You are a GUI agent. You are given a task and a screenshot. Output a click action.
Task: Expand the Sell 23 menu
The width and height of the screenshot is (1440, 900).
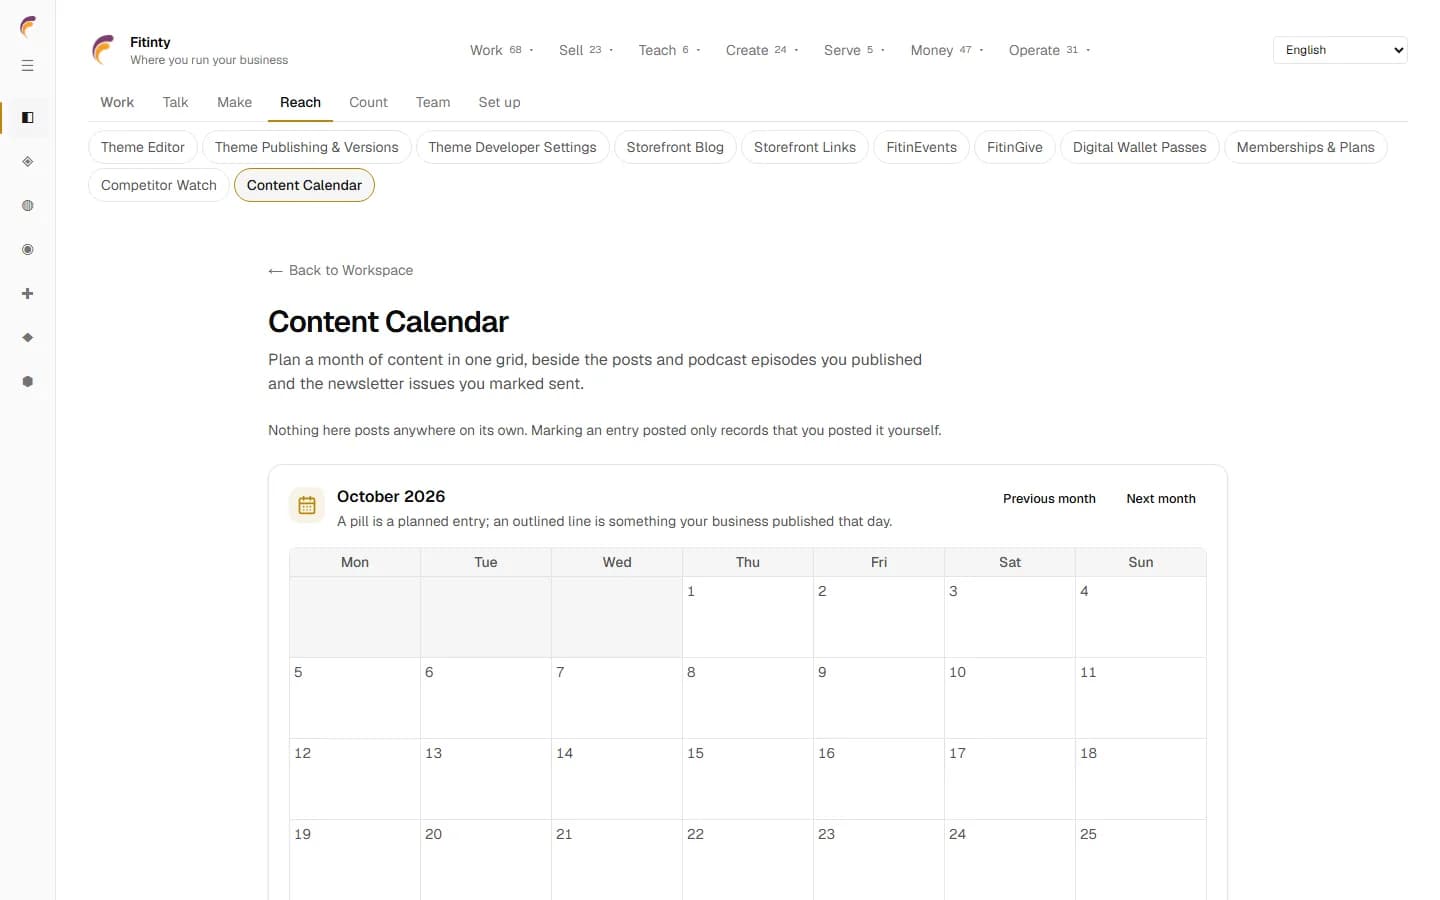586,50
